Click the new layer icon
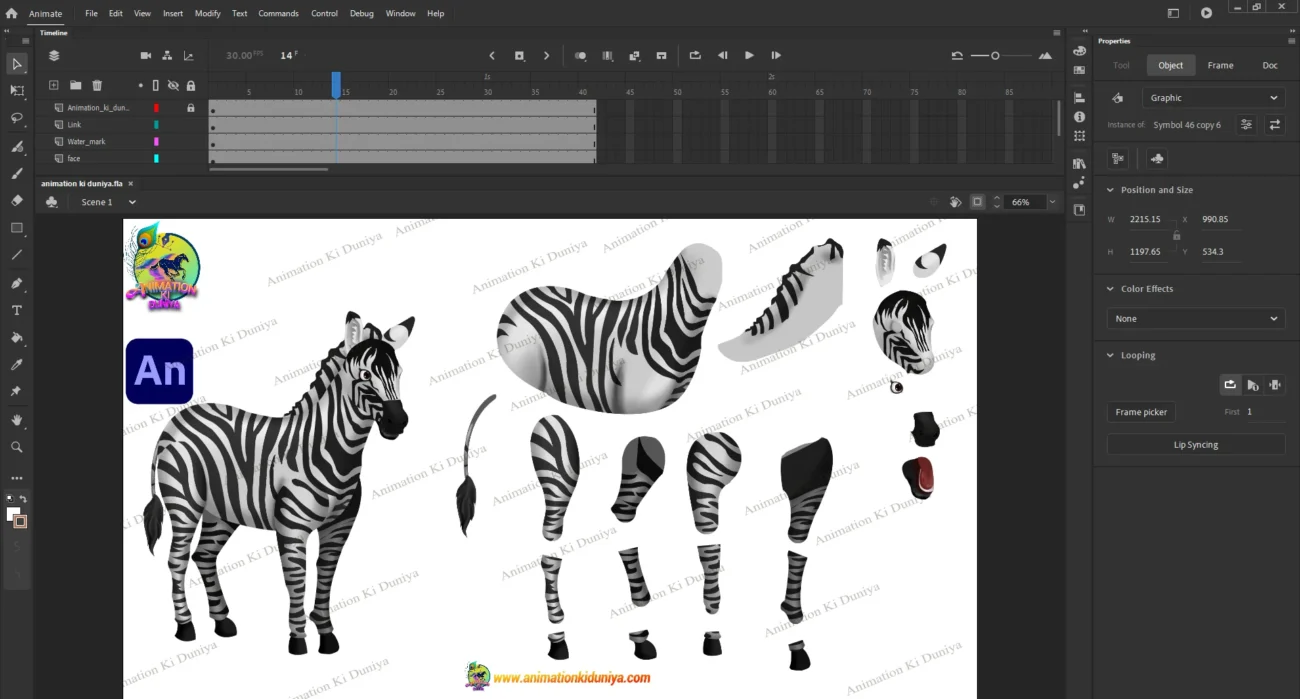 [x=54, y=86]
